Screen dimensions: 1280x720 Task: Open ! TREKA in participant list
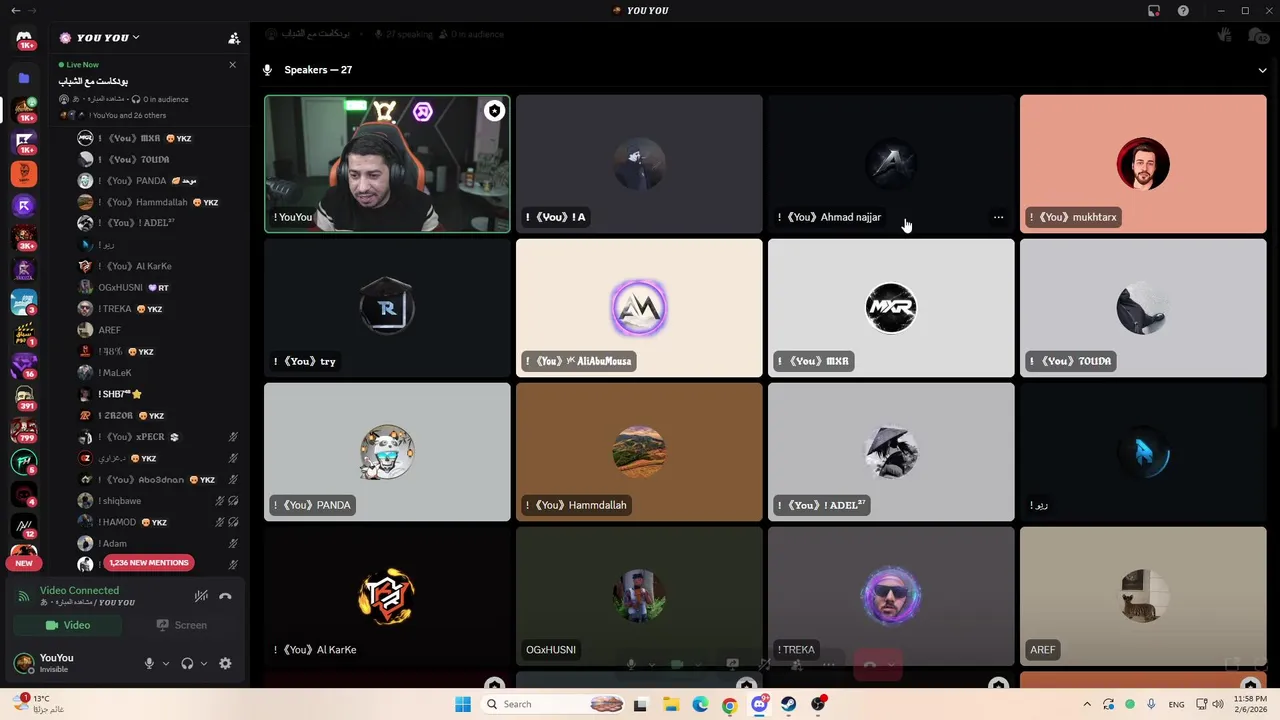159,309
